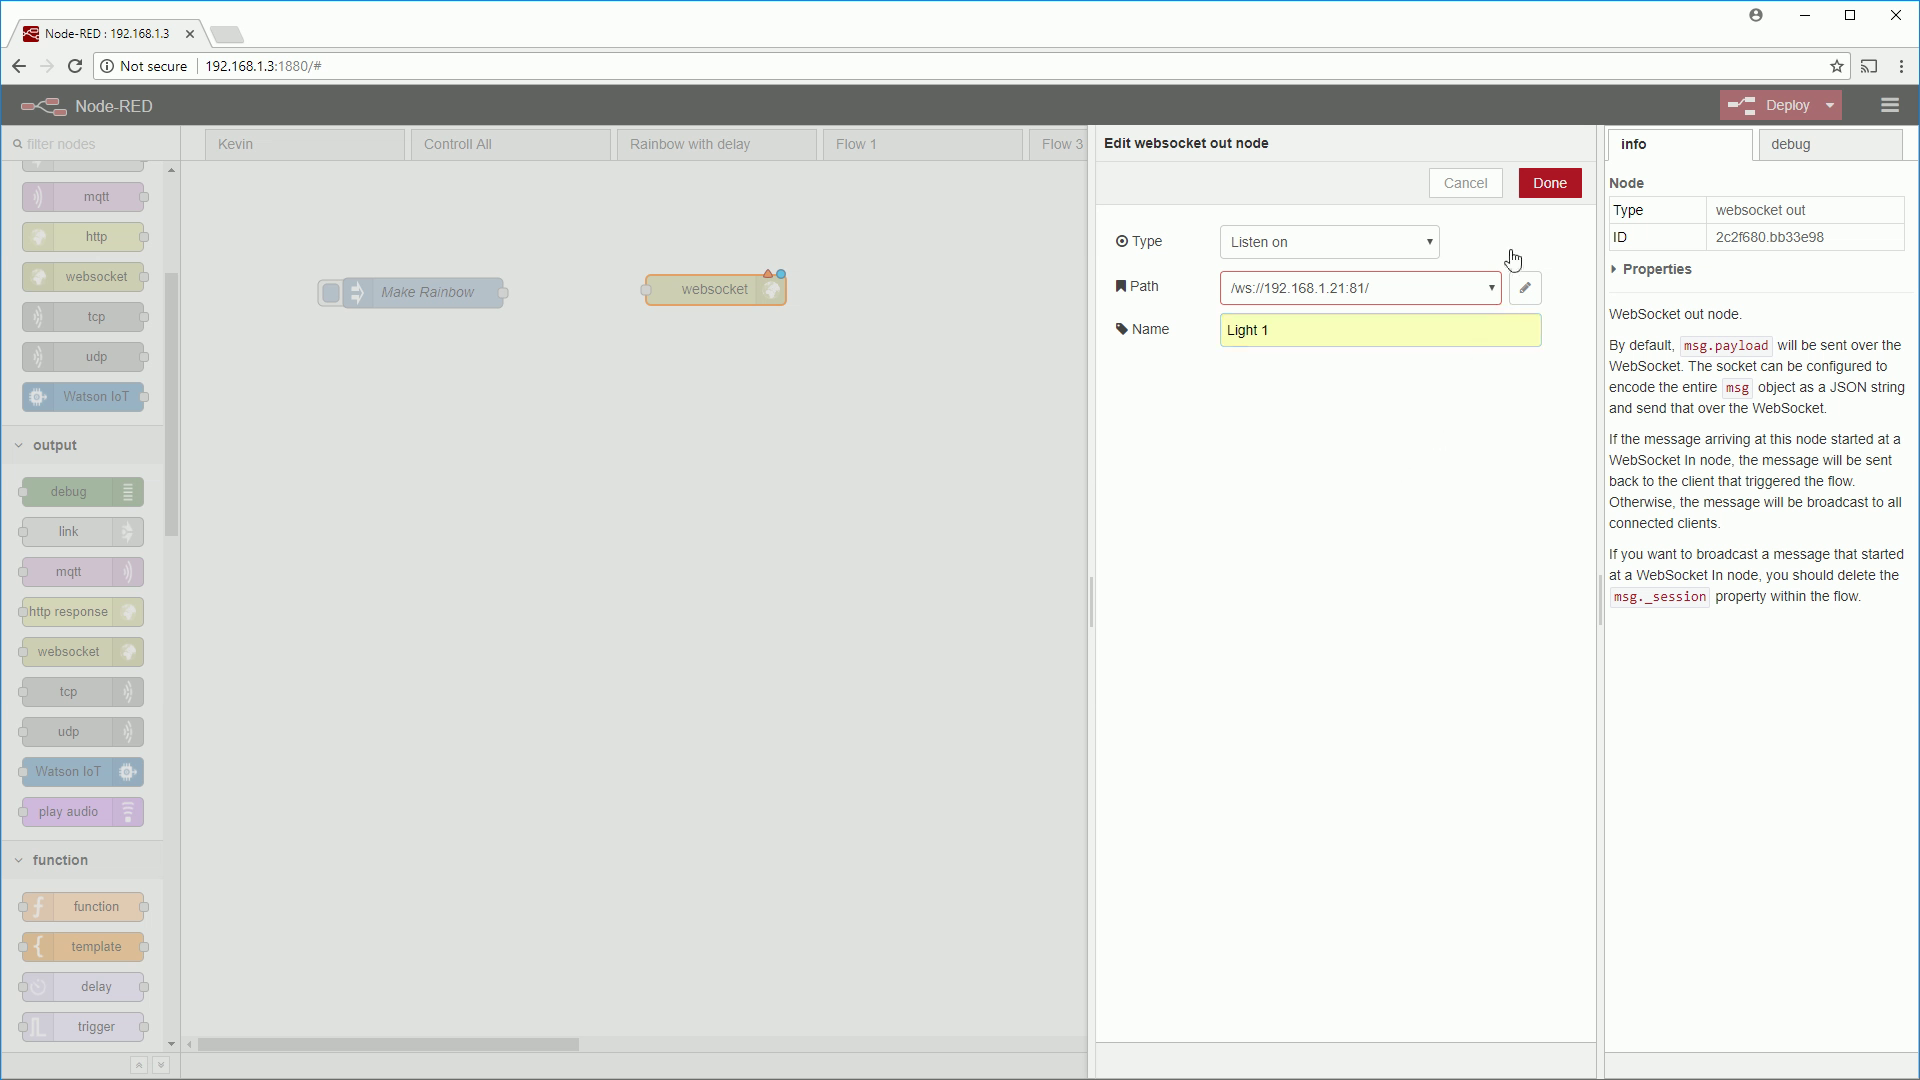Click the Name field containing Light 1
Image resolution: width=1920 pixels, height=1080 pixels.
[1380, 330]
